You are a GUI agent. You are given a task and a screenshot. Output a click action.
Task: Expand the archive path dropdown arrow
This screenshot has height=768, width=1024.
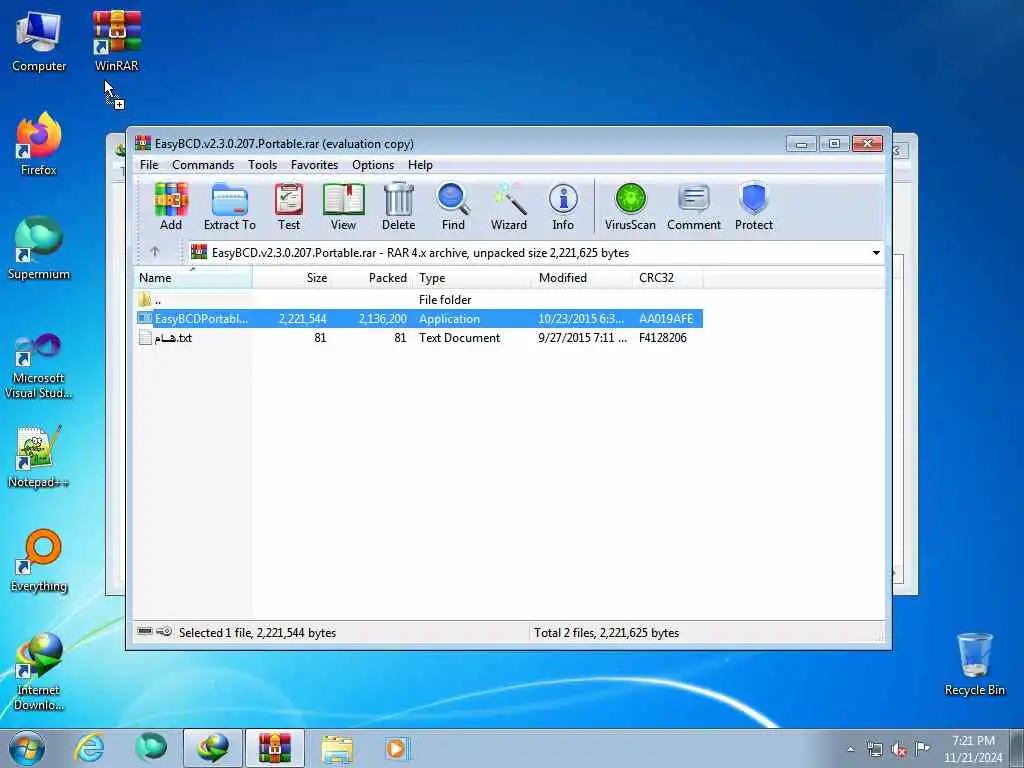[876, 253]
